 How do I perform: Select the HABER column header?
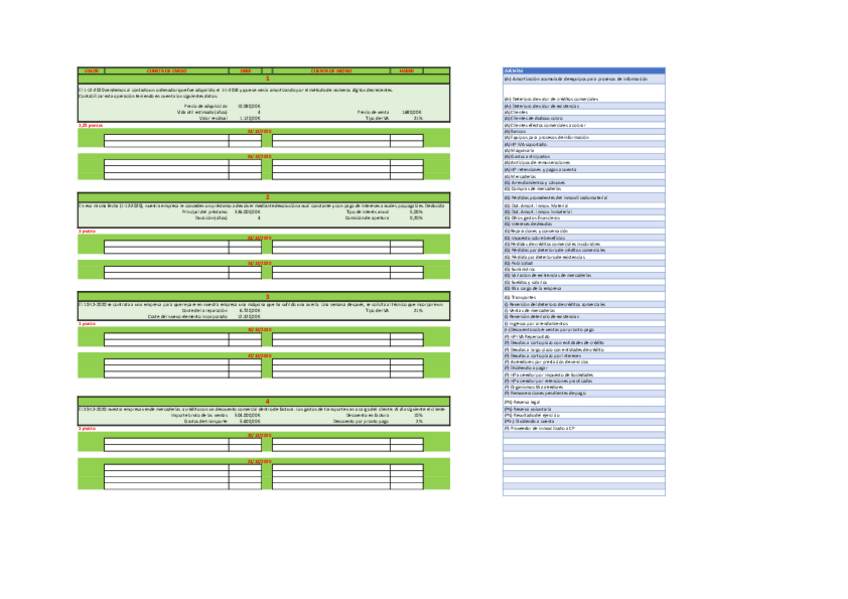[406, 70]
